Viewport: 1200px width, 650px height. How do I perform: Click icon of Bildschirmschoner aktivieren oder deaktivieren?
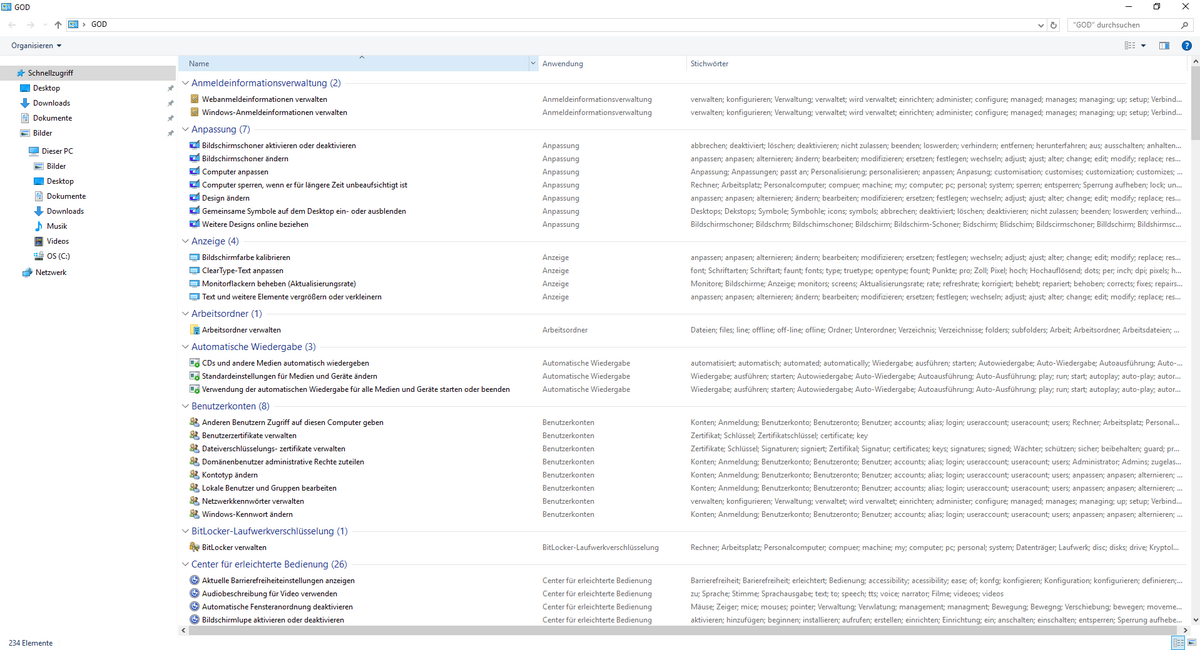click(194, 145)
